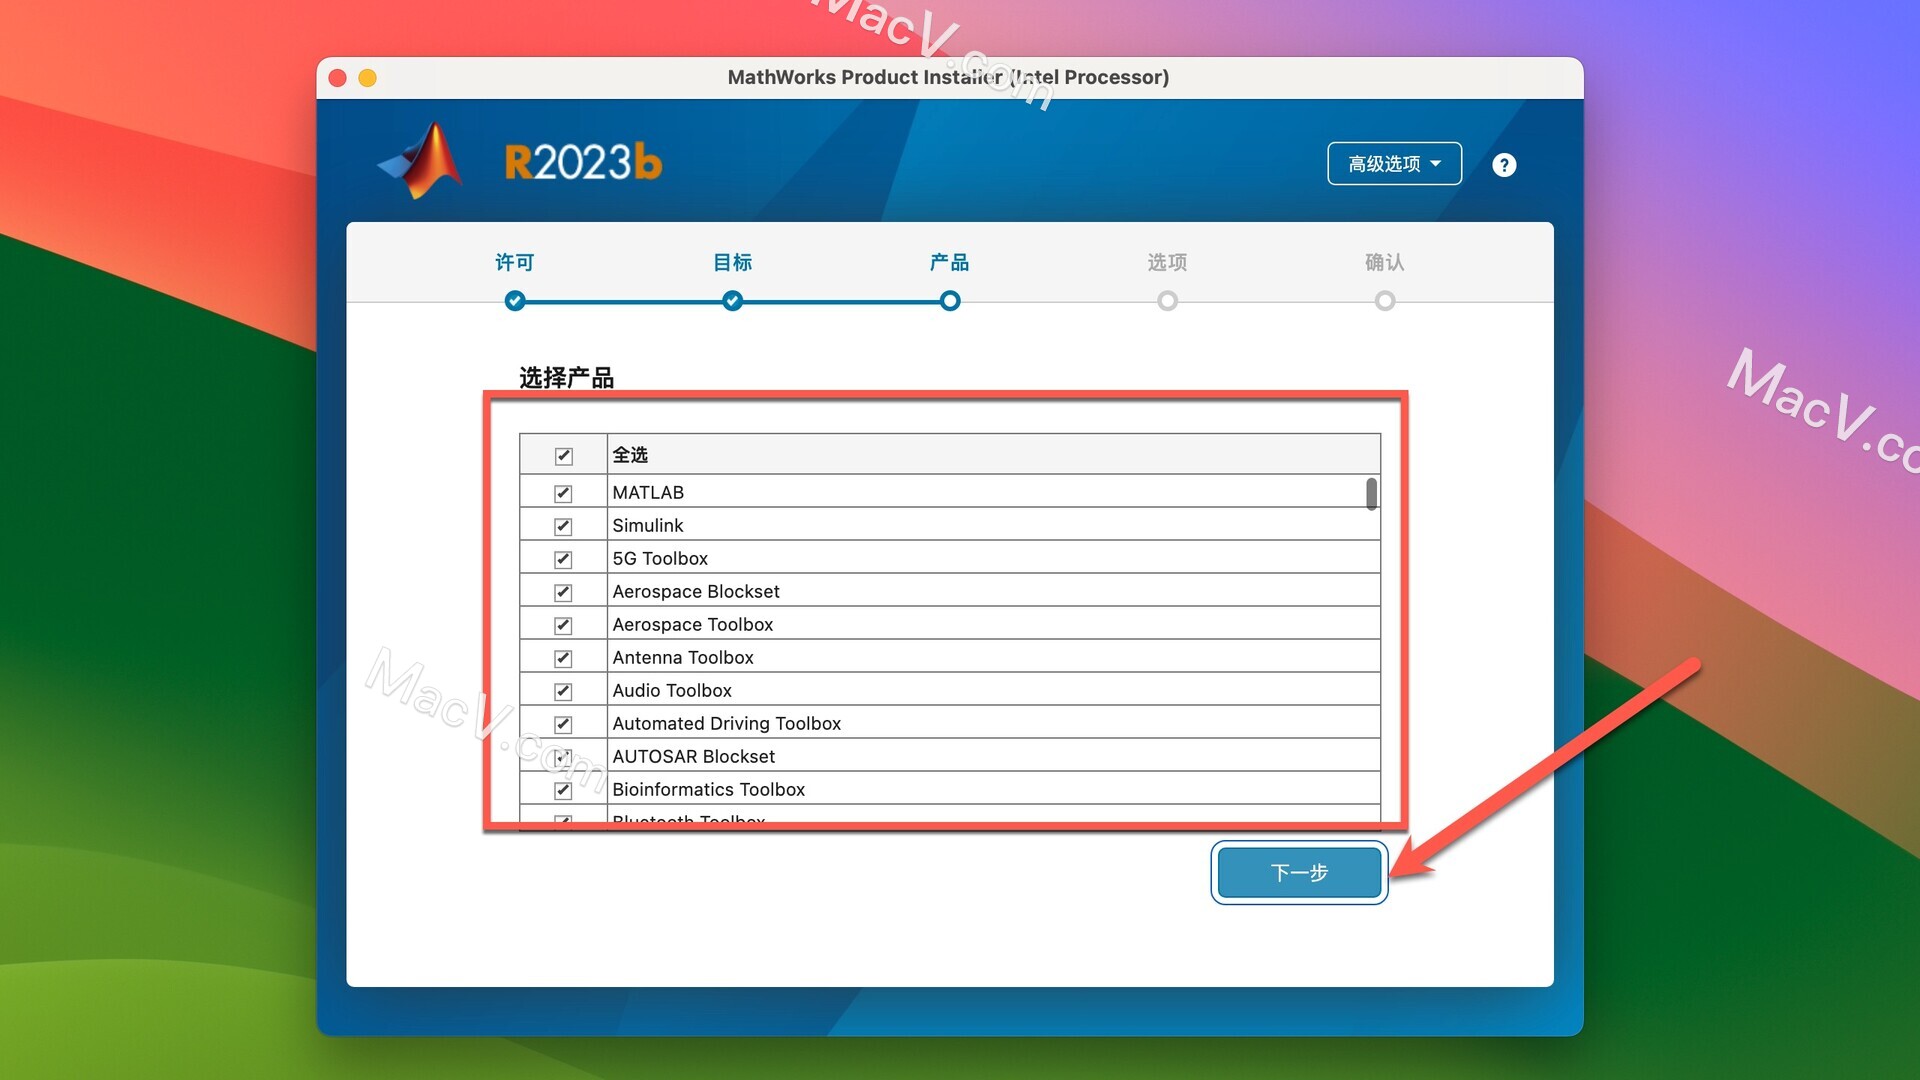Uncheck the Automated Driving Toolbox checkbox
Screen dimensions: 1920x1080
coord(563,724)
